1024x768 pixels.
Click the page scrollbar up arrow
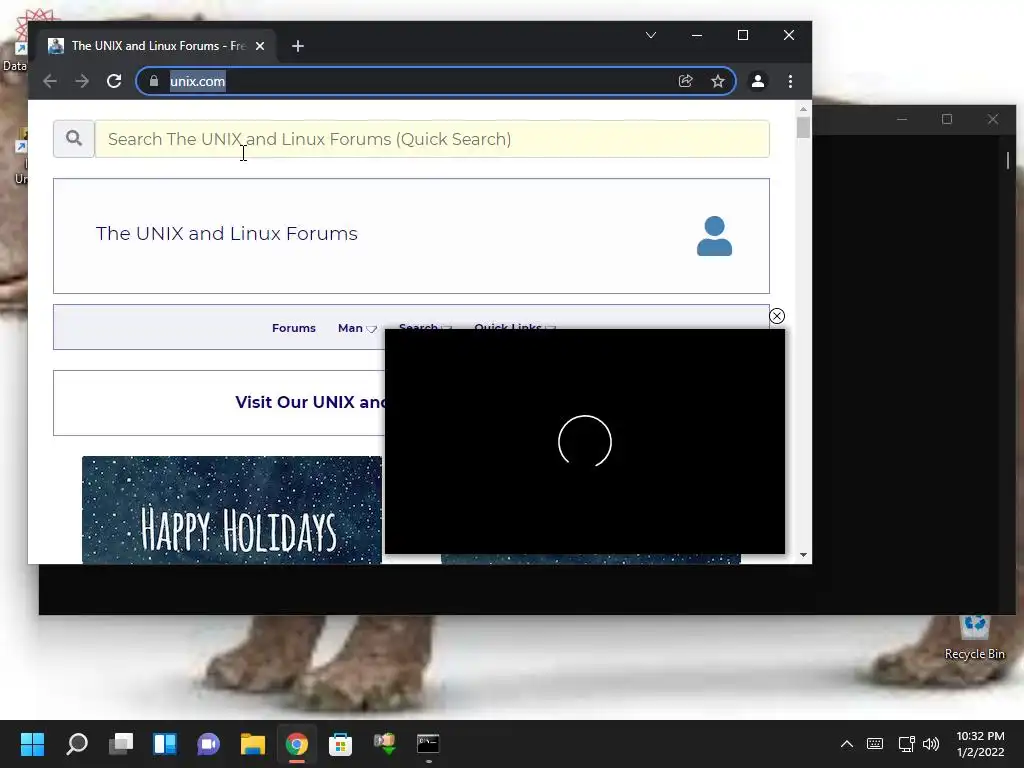803,109
